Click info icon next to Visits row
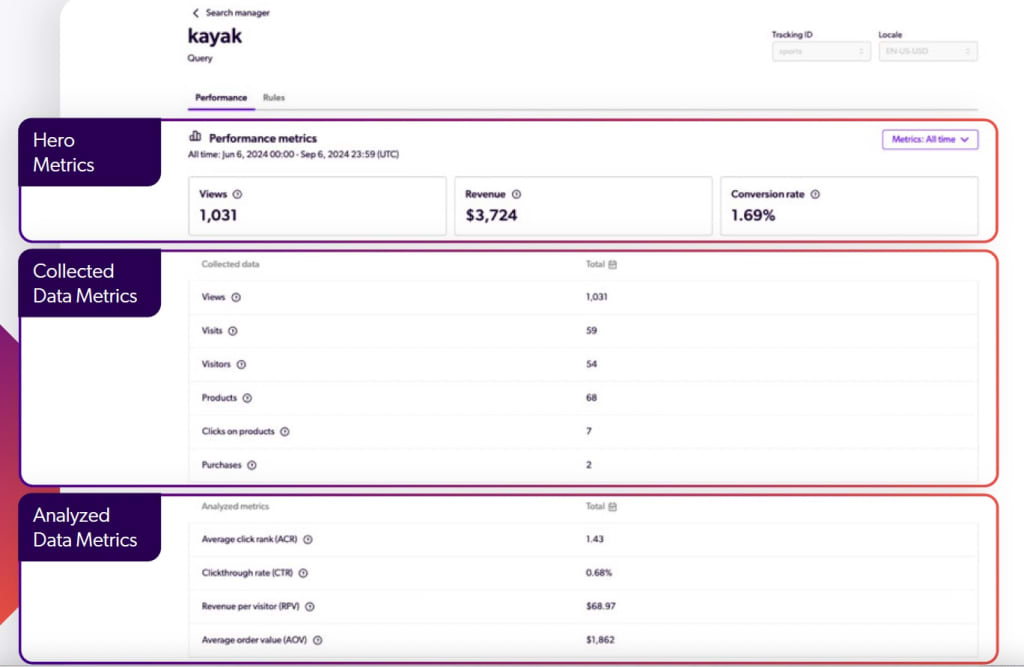This screenshot has height=667, width=1024. click(x=233, y=331)
